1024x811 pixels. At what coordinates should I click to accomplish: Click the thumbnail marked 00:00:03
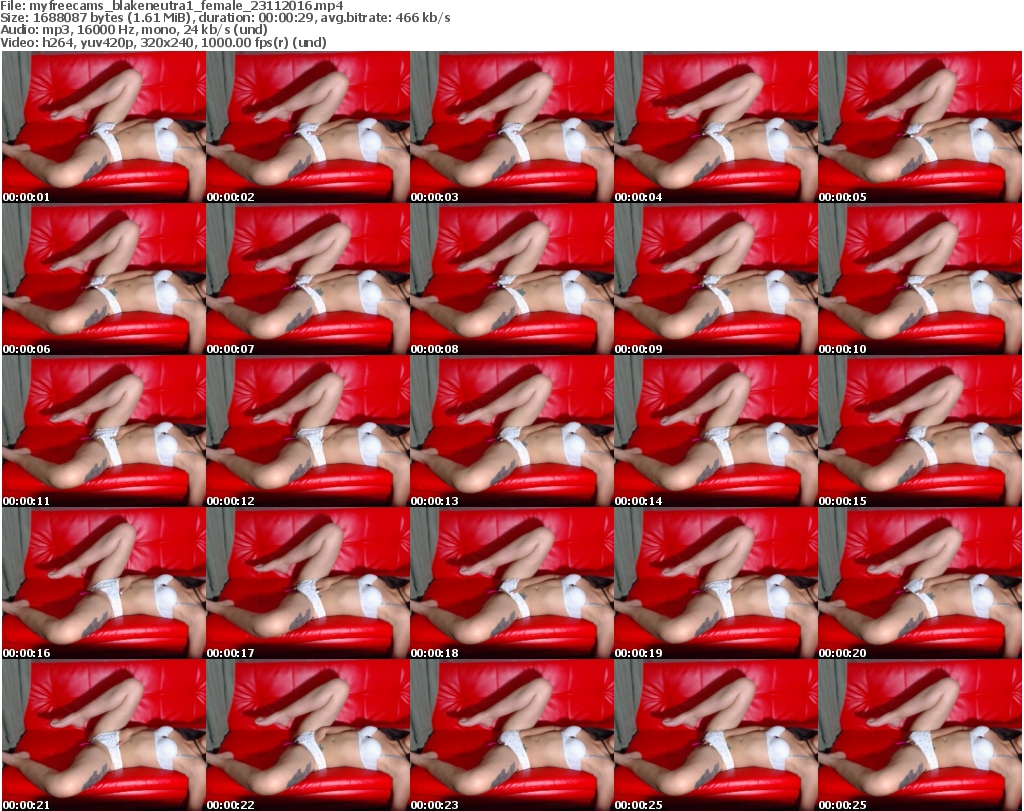[512, 127]
